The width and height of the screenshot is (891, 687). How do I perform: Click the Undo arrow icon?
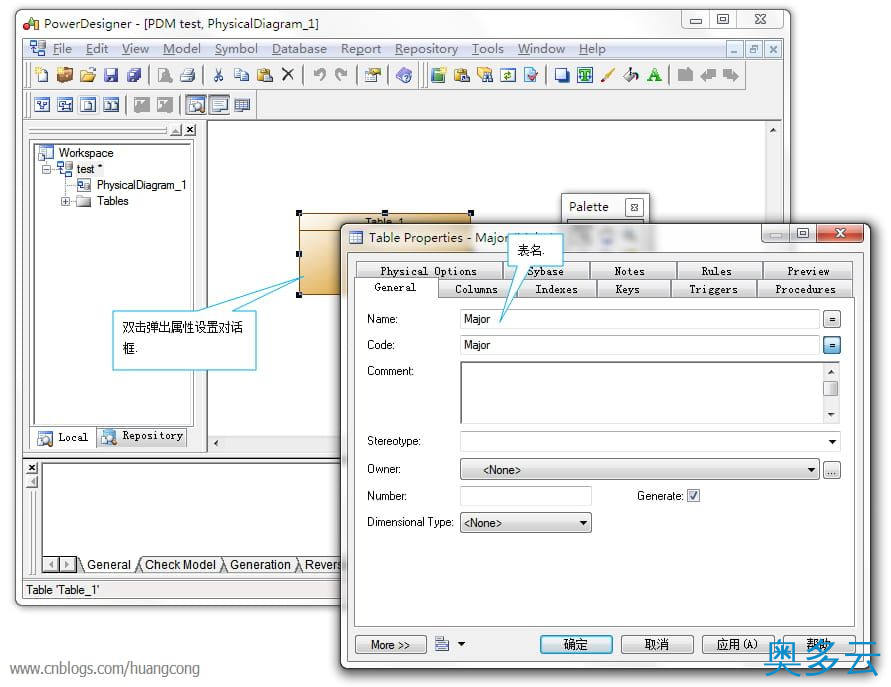point(319,74)
